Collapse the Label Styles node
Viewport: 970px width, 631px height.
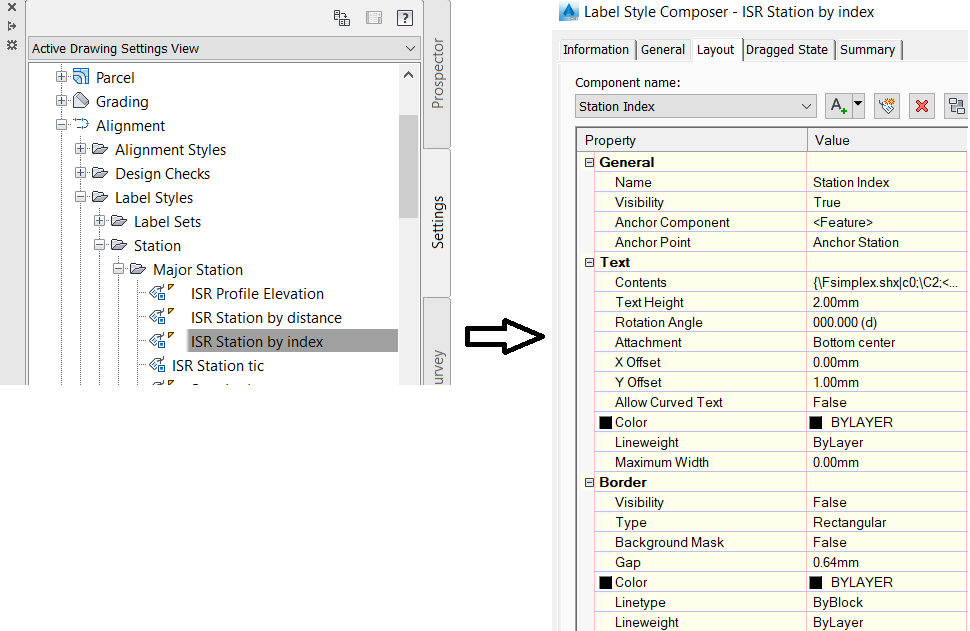[x=80, y=197]
